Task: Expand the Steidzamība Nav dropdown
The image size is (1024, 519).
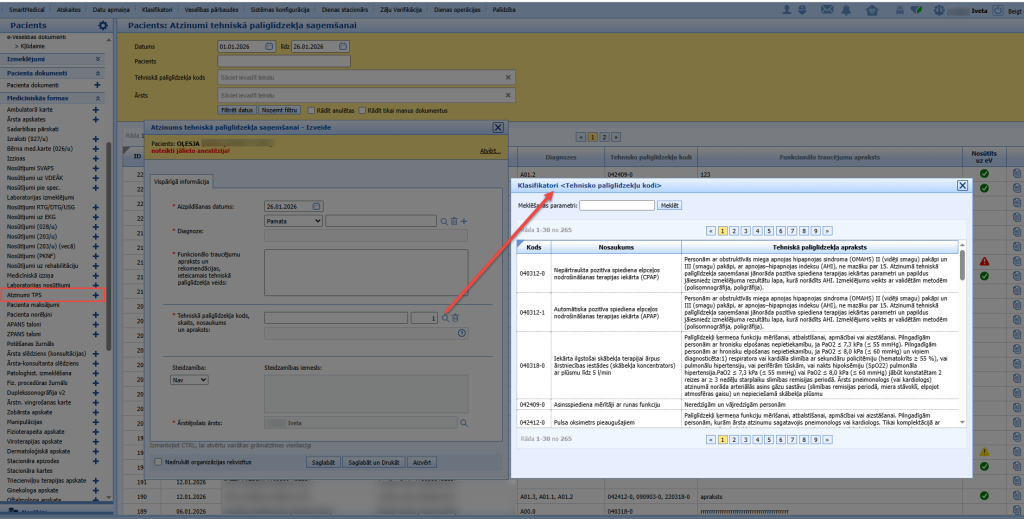Action: [x=189, y=379]
